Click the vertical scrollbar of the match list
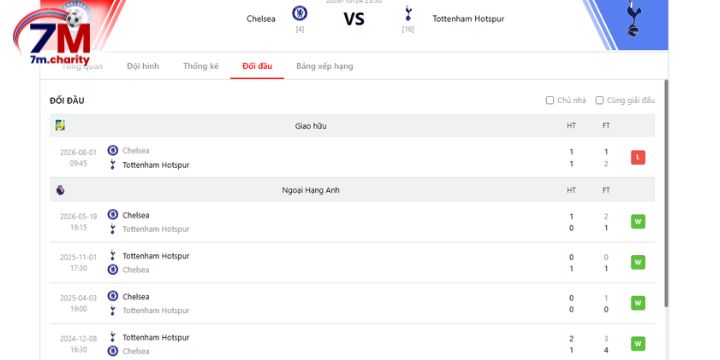Image resolution: width=720 pixels, height=360 pixels. [666, 193]
